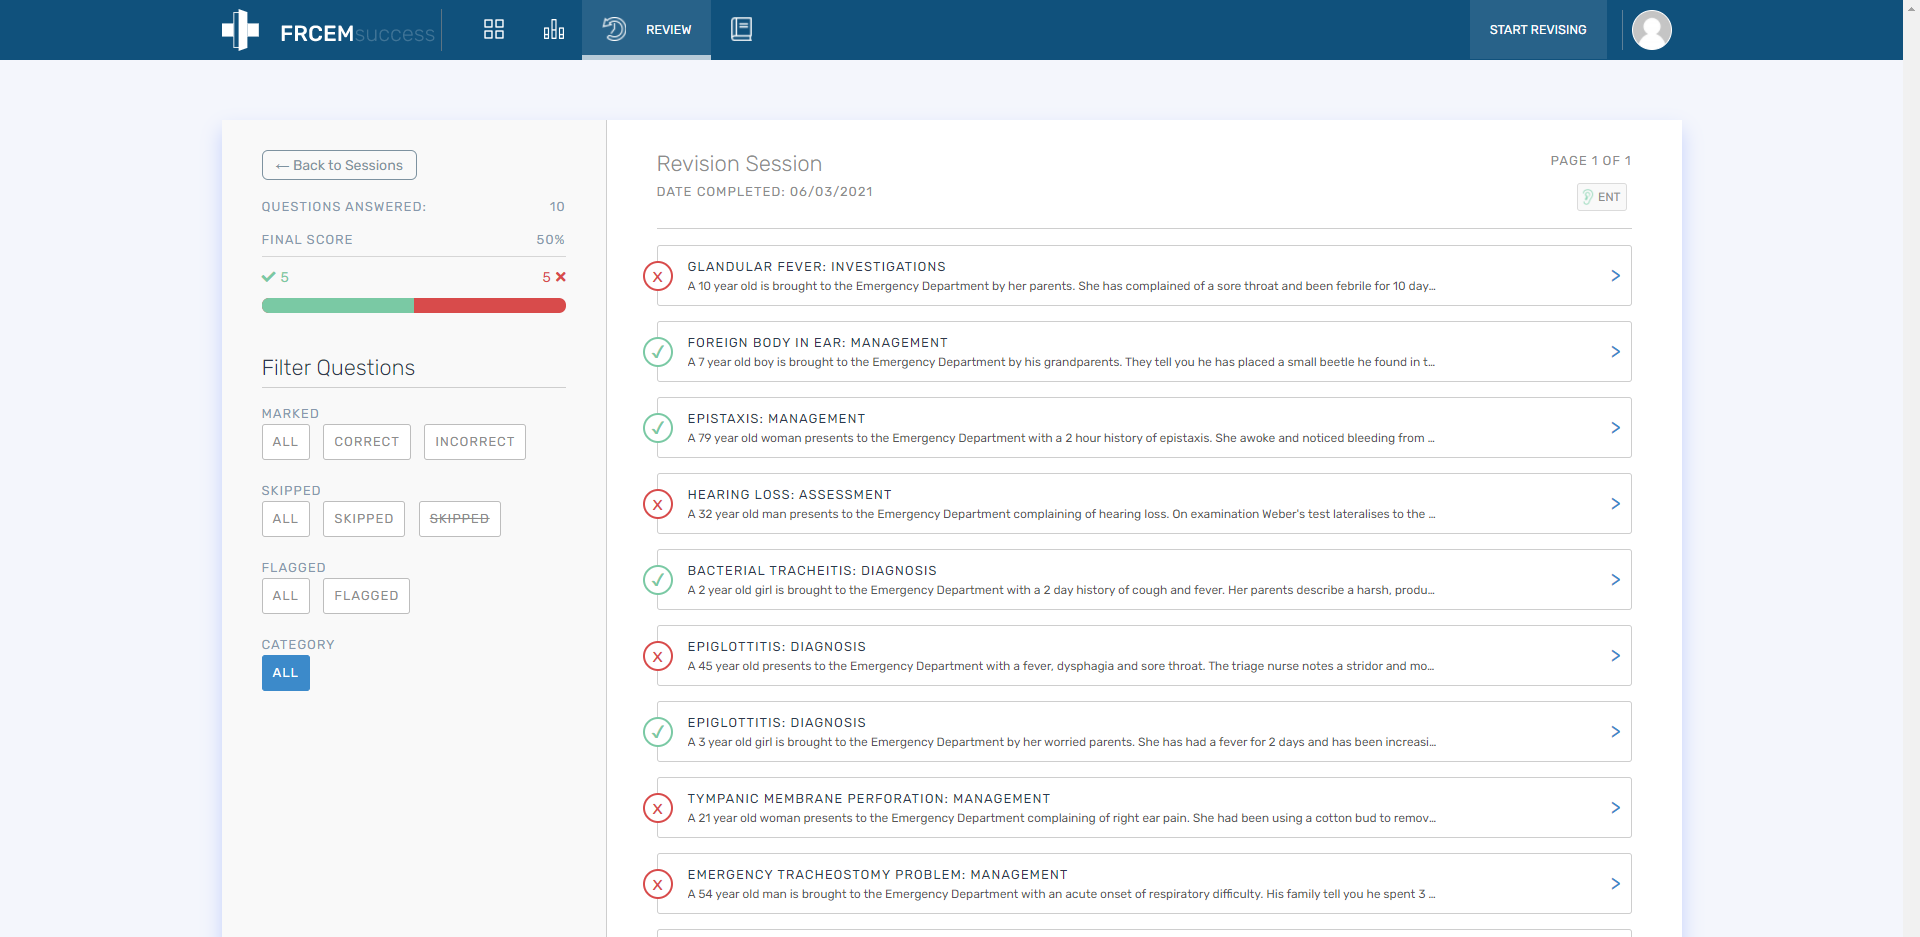
Task: Click incorrect icon on Hearing Loss question
Action: coord(658,504)
